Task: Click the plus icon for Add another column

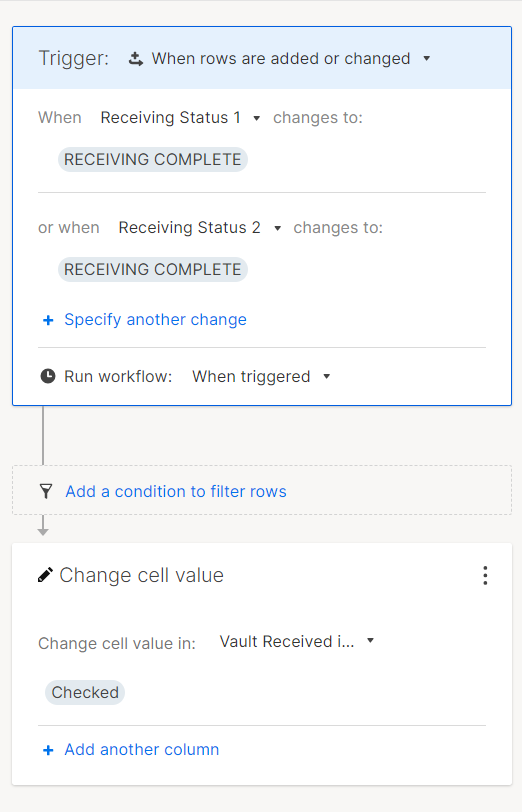Action: (48, 750)
